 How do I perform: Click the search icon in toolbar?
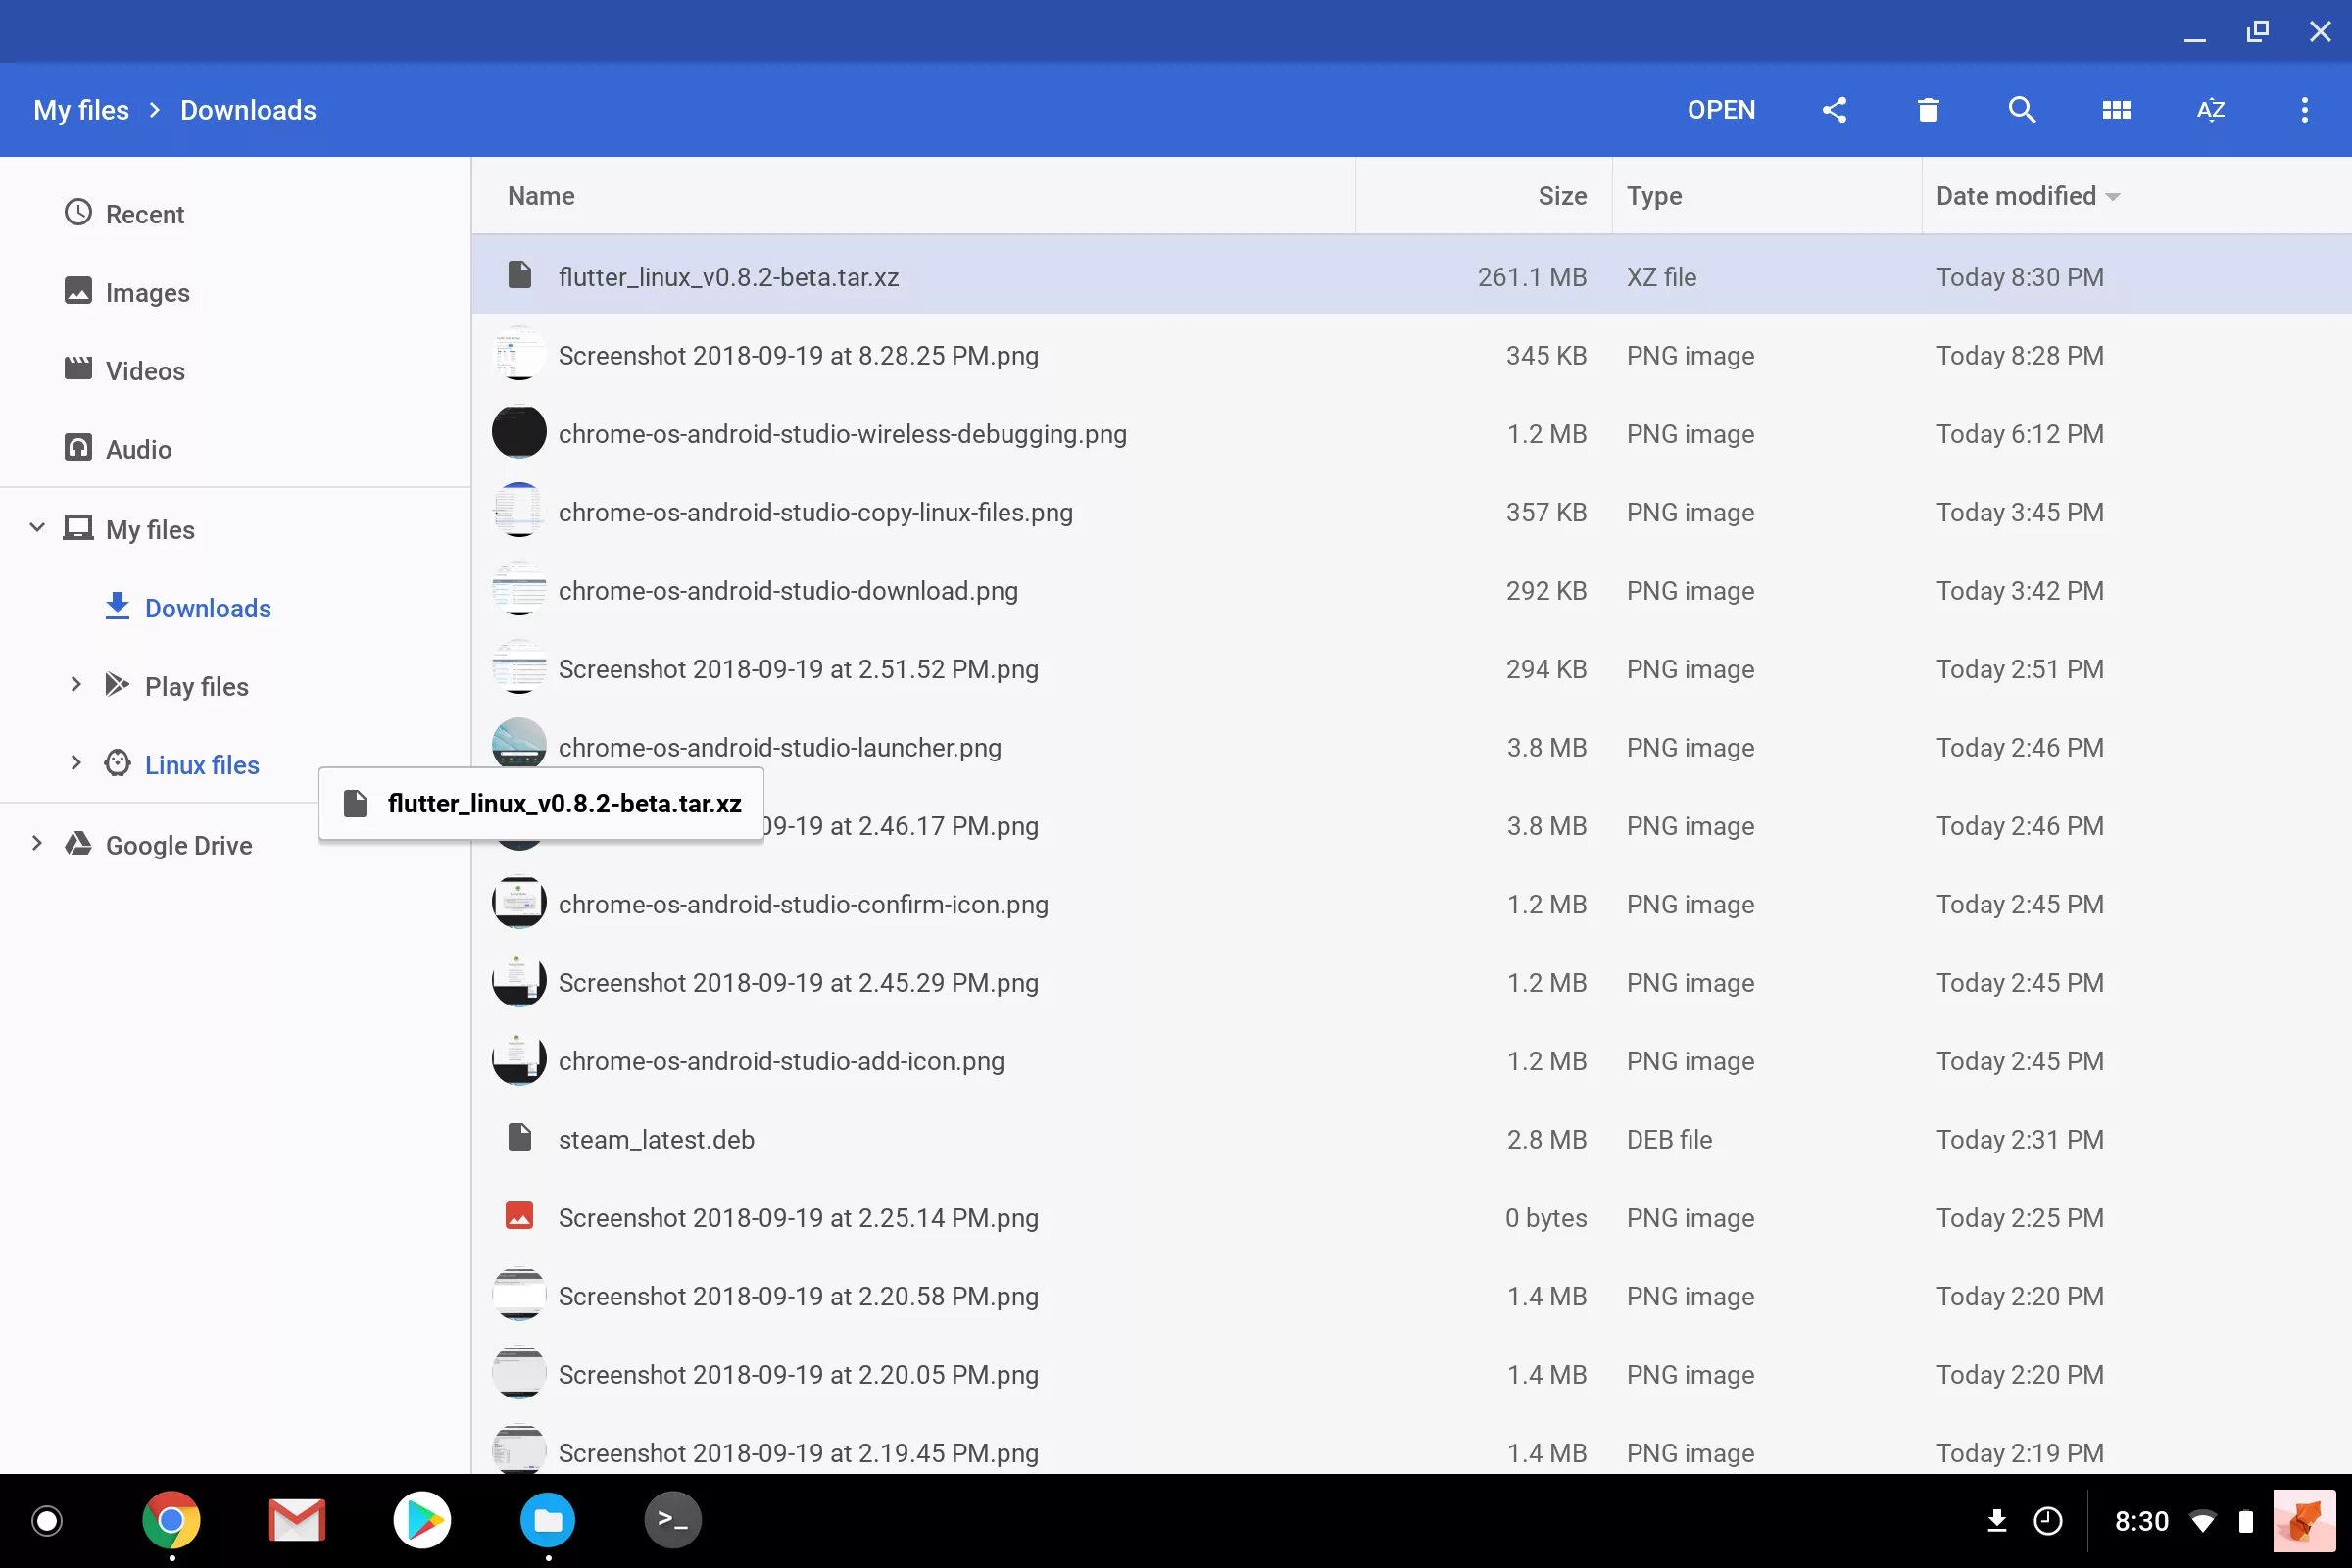tap(2023, 110)
